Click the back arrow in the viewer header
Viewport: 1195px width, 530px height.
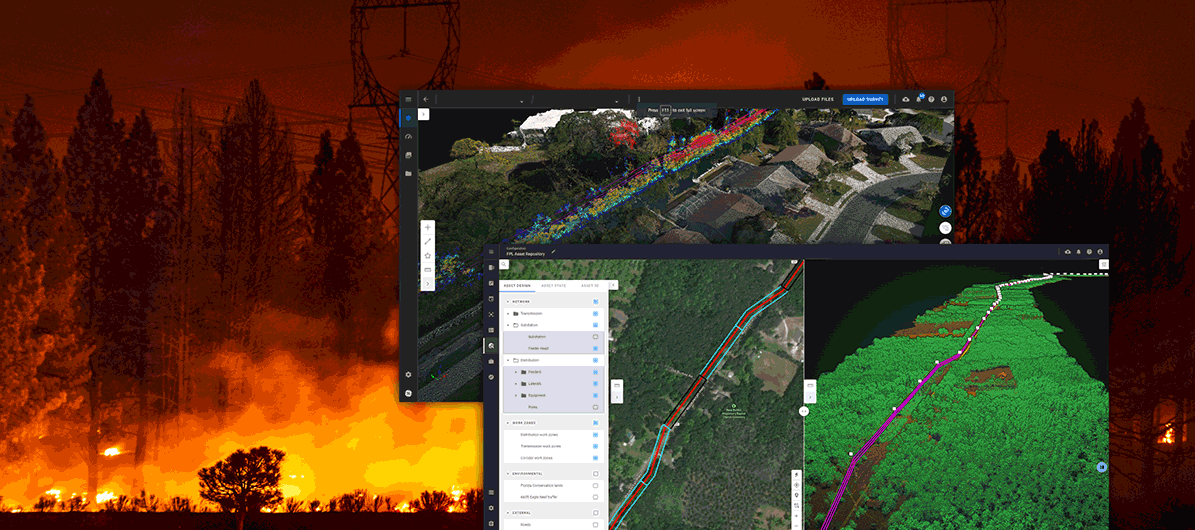click(425, 99)
